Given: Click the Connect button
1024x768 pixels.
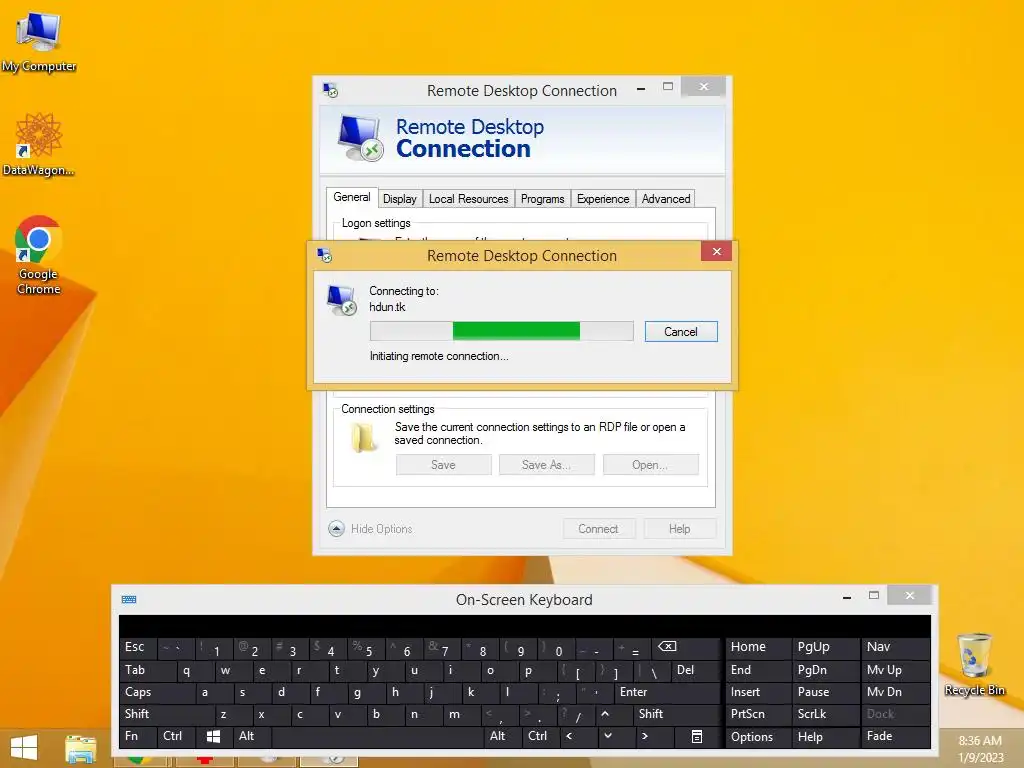Looking at the screenshot, I should click(598, 529).
